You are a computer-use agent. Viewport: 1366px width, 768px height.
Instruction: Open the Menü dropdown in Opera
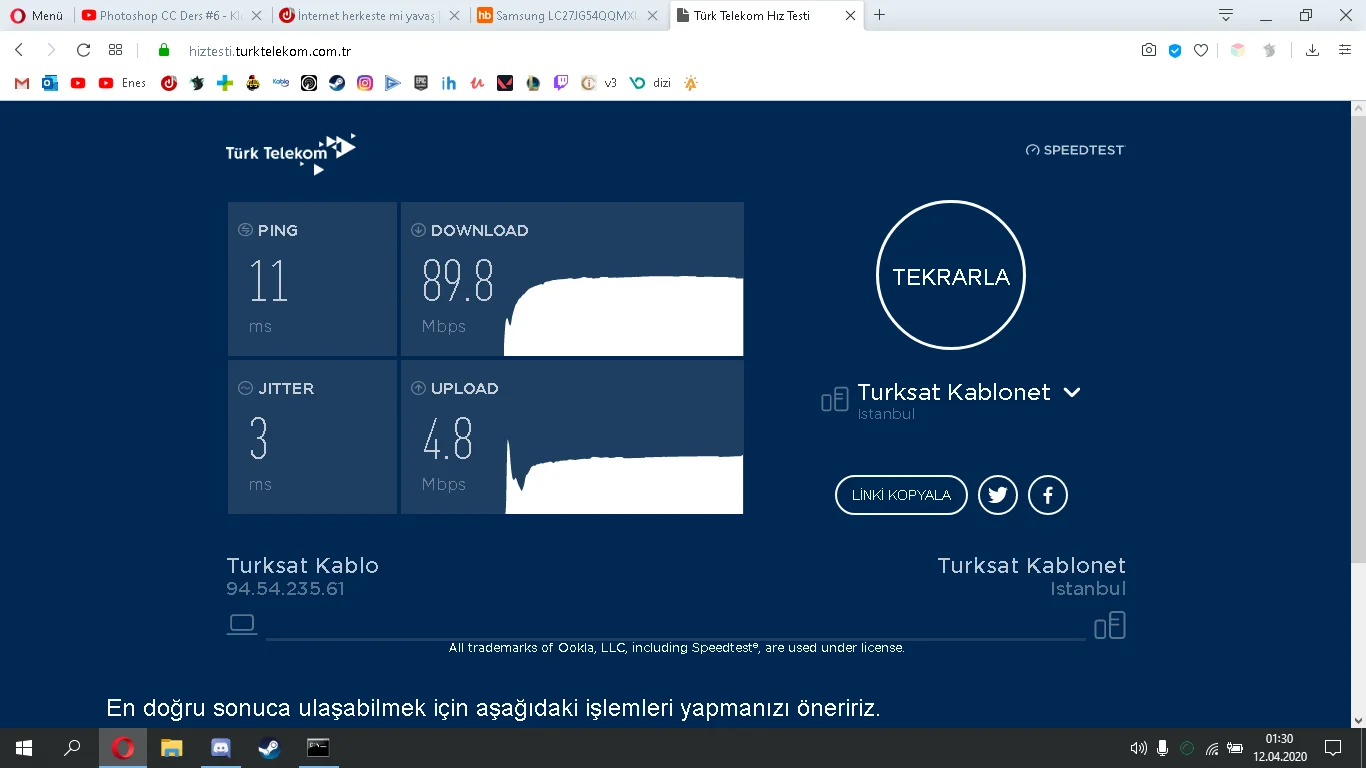click(x=36, y=15)
